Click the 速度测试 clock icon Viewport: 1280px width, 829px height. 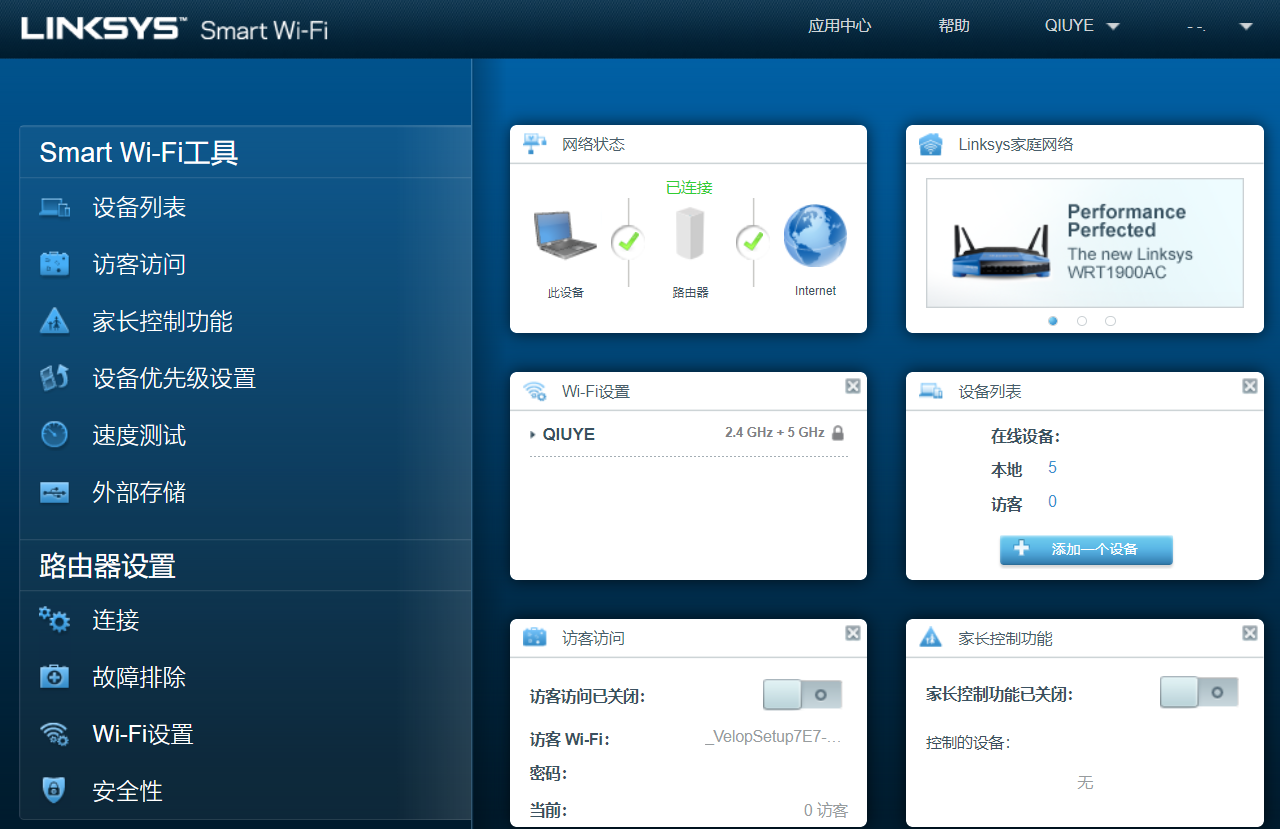[54, 435]
